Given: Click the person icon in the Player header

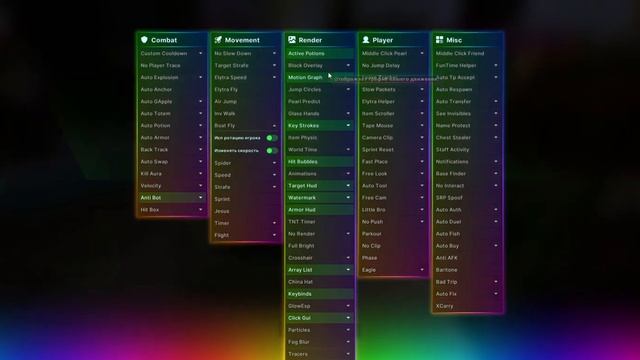Looking at the screenshot, I should [x=366, y=40].
